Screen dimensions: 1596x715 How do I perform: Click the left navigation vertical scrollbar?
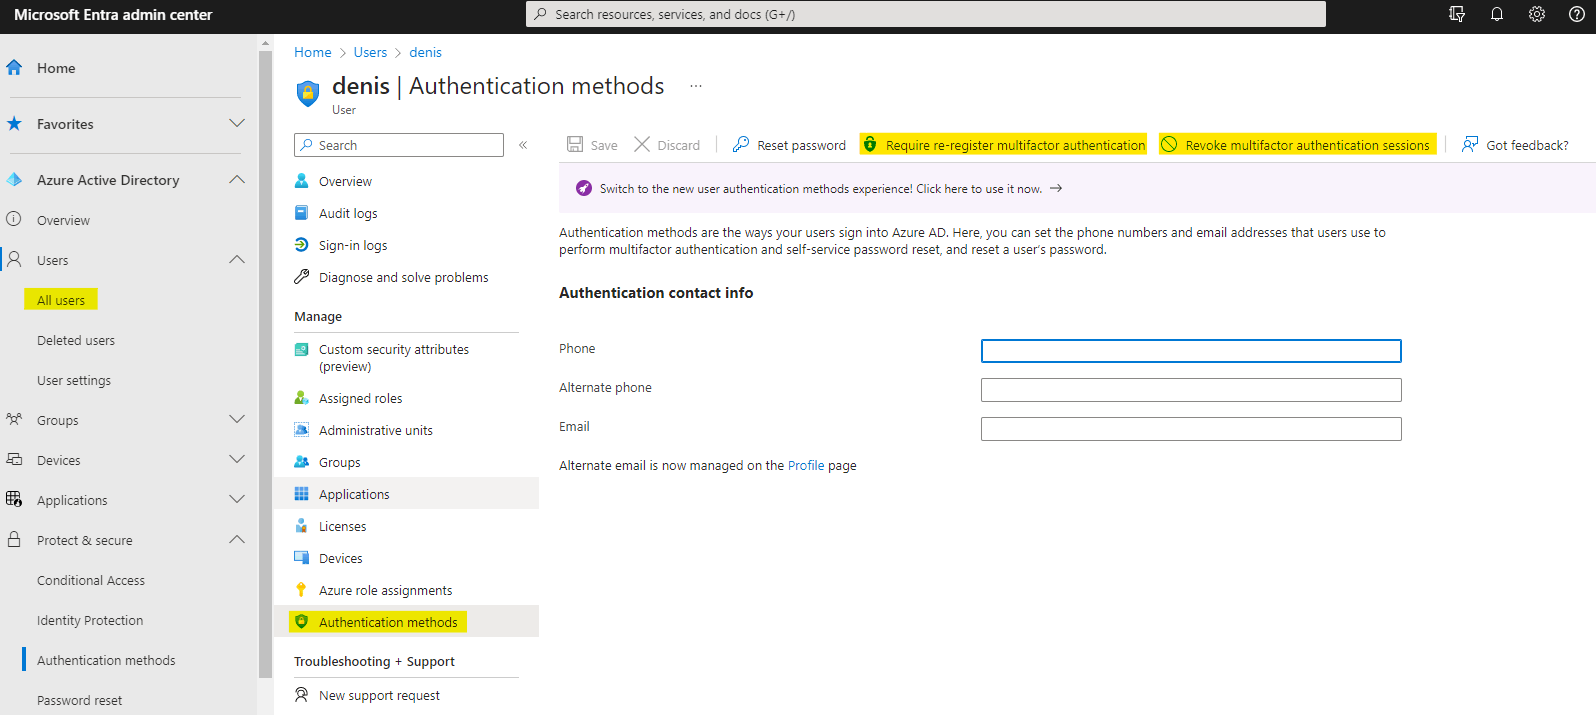pyautogui.click(x=265, y=365)
